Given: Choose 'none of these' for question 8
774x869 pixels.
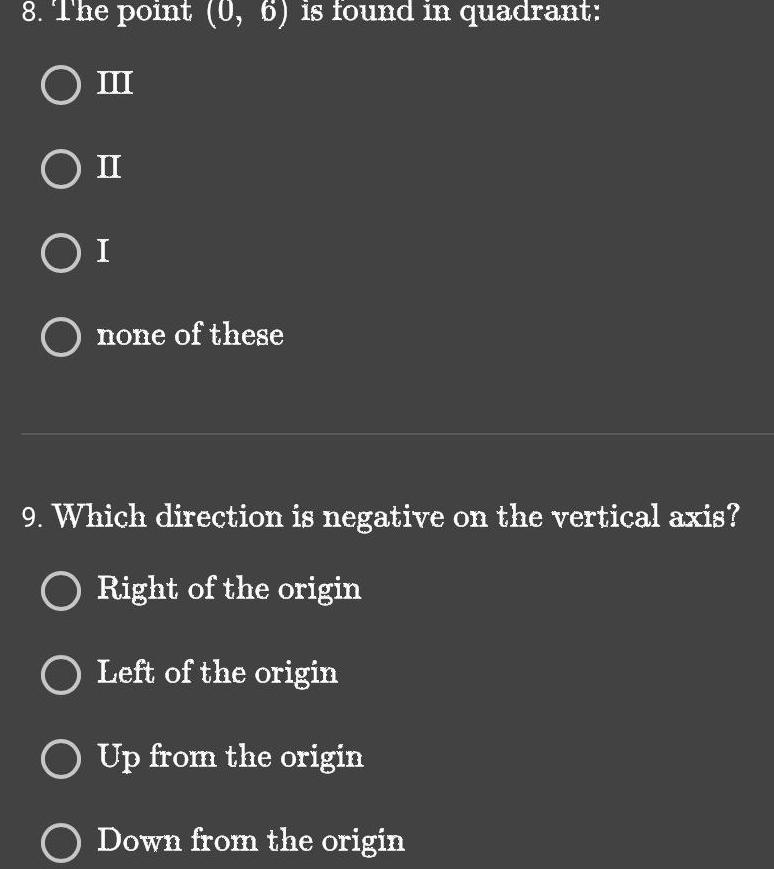Looking at the screenshot, I should point(61,337).
